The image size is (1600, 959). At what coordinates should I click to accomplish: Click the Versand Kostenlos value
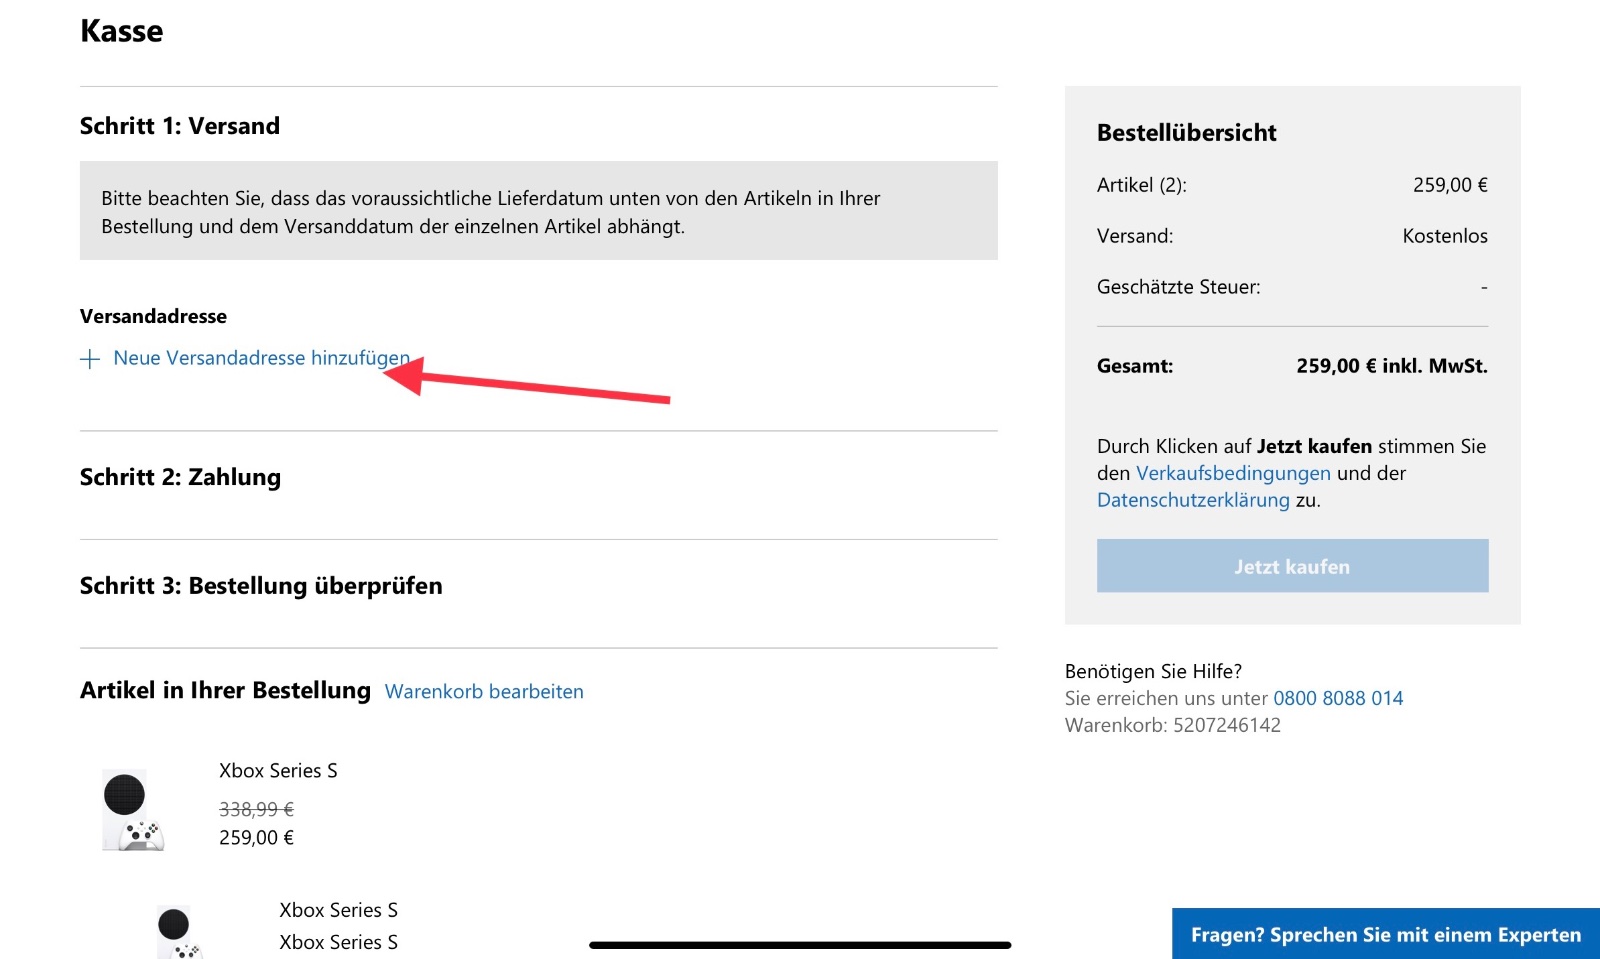pyautogui.click(x=1445, y=236)
